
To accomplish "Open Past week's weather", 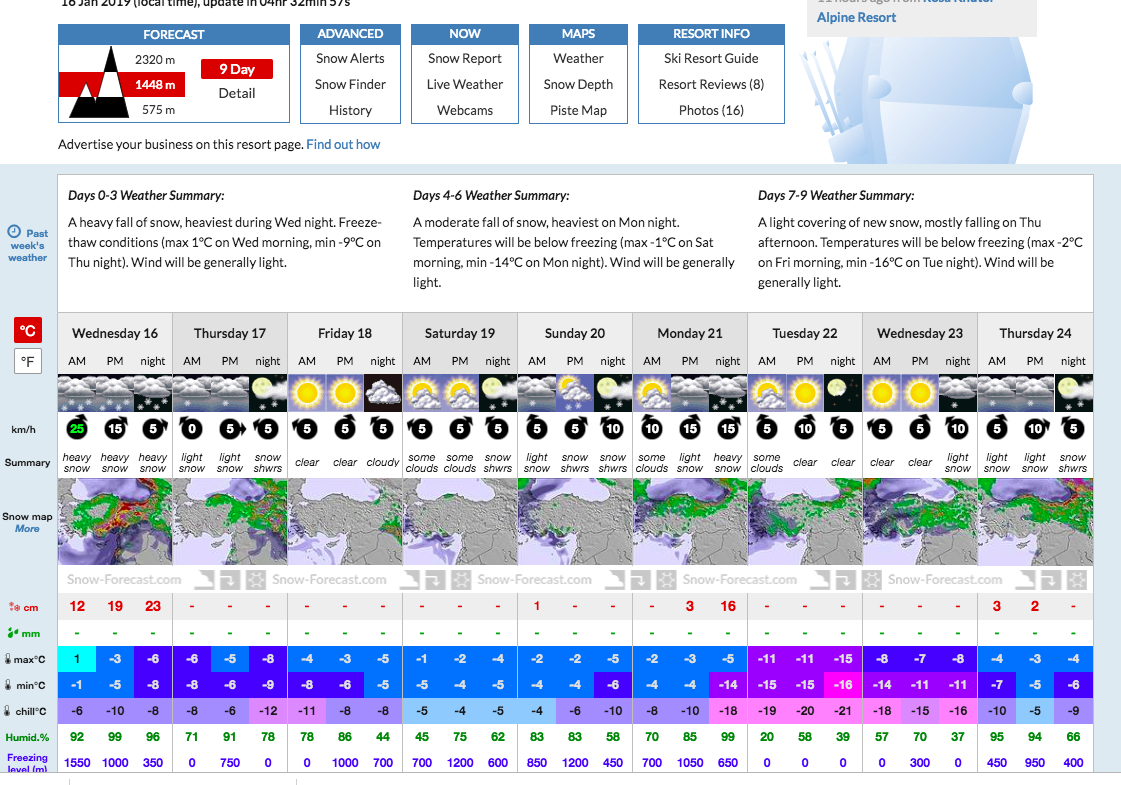I will pyautogui.click(x=28, y=245).
